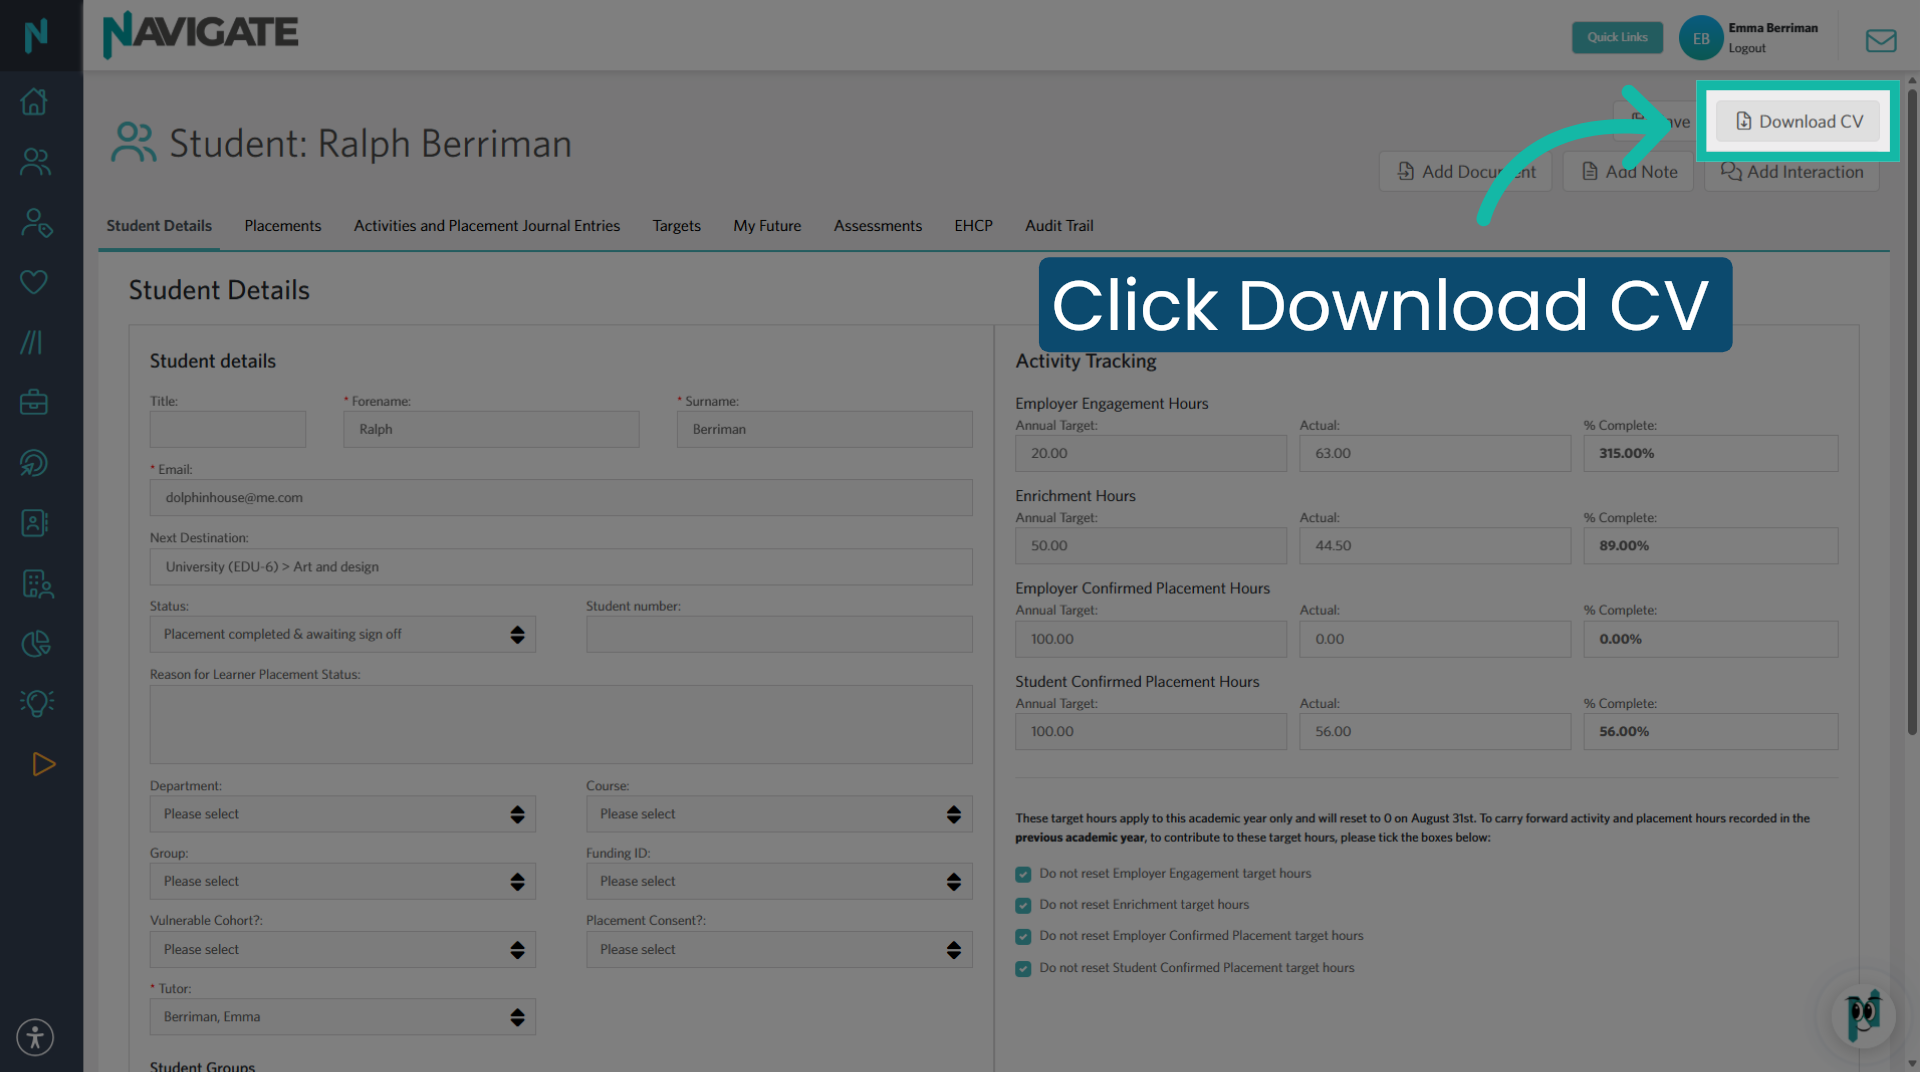1920x1072 pixels.
Task: Click Reason for Learner Placement Status textarea
Action: click(x=561, y=724)
